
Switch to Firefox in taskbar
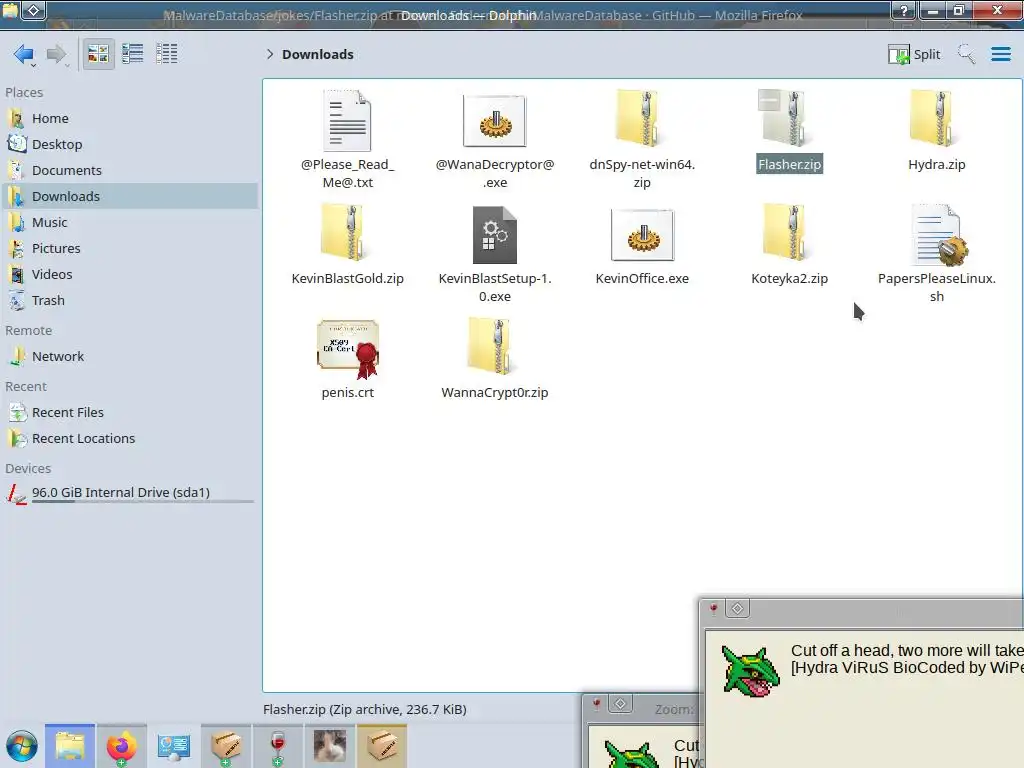click(x=121, y=746)
